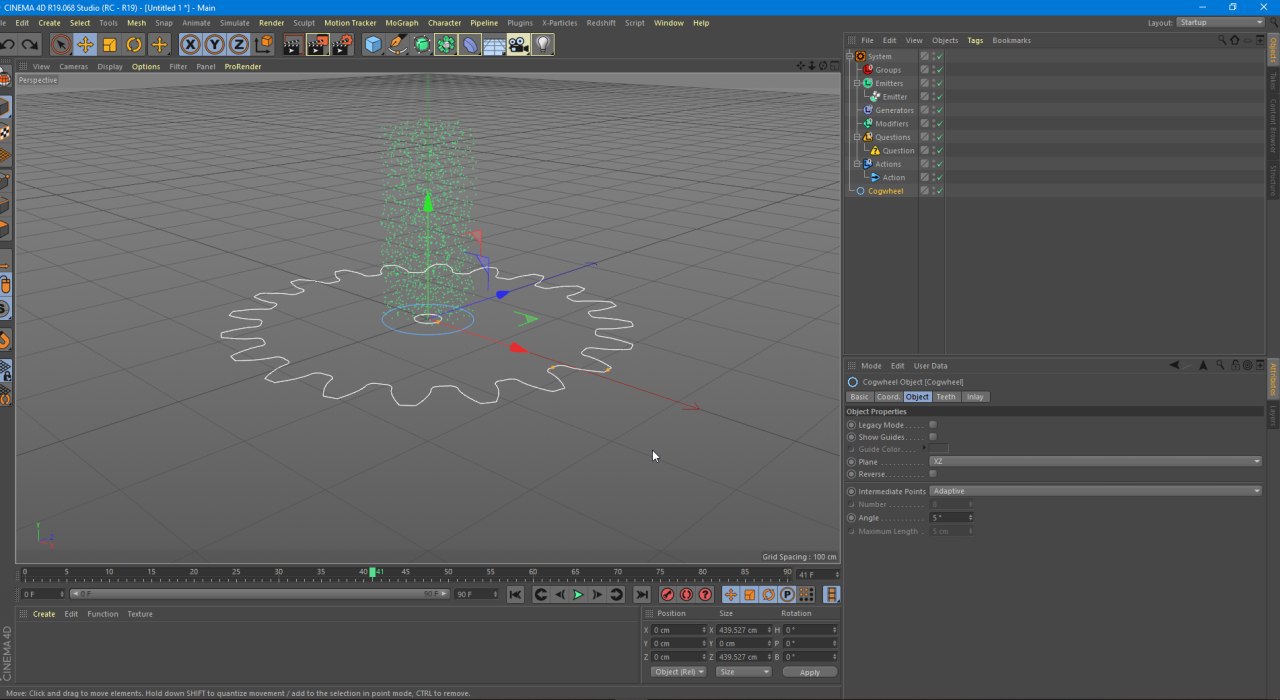This screenshot has height=700, width=1280.
Task: Click the Object Manager search icon
Action: [1222, 40]
